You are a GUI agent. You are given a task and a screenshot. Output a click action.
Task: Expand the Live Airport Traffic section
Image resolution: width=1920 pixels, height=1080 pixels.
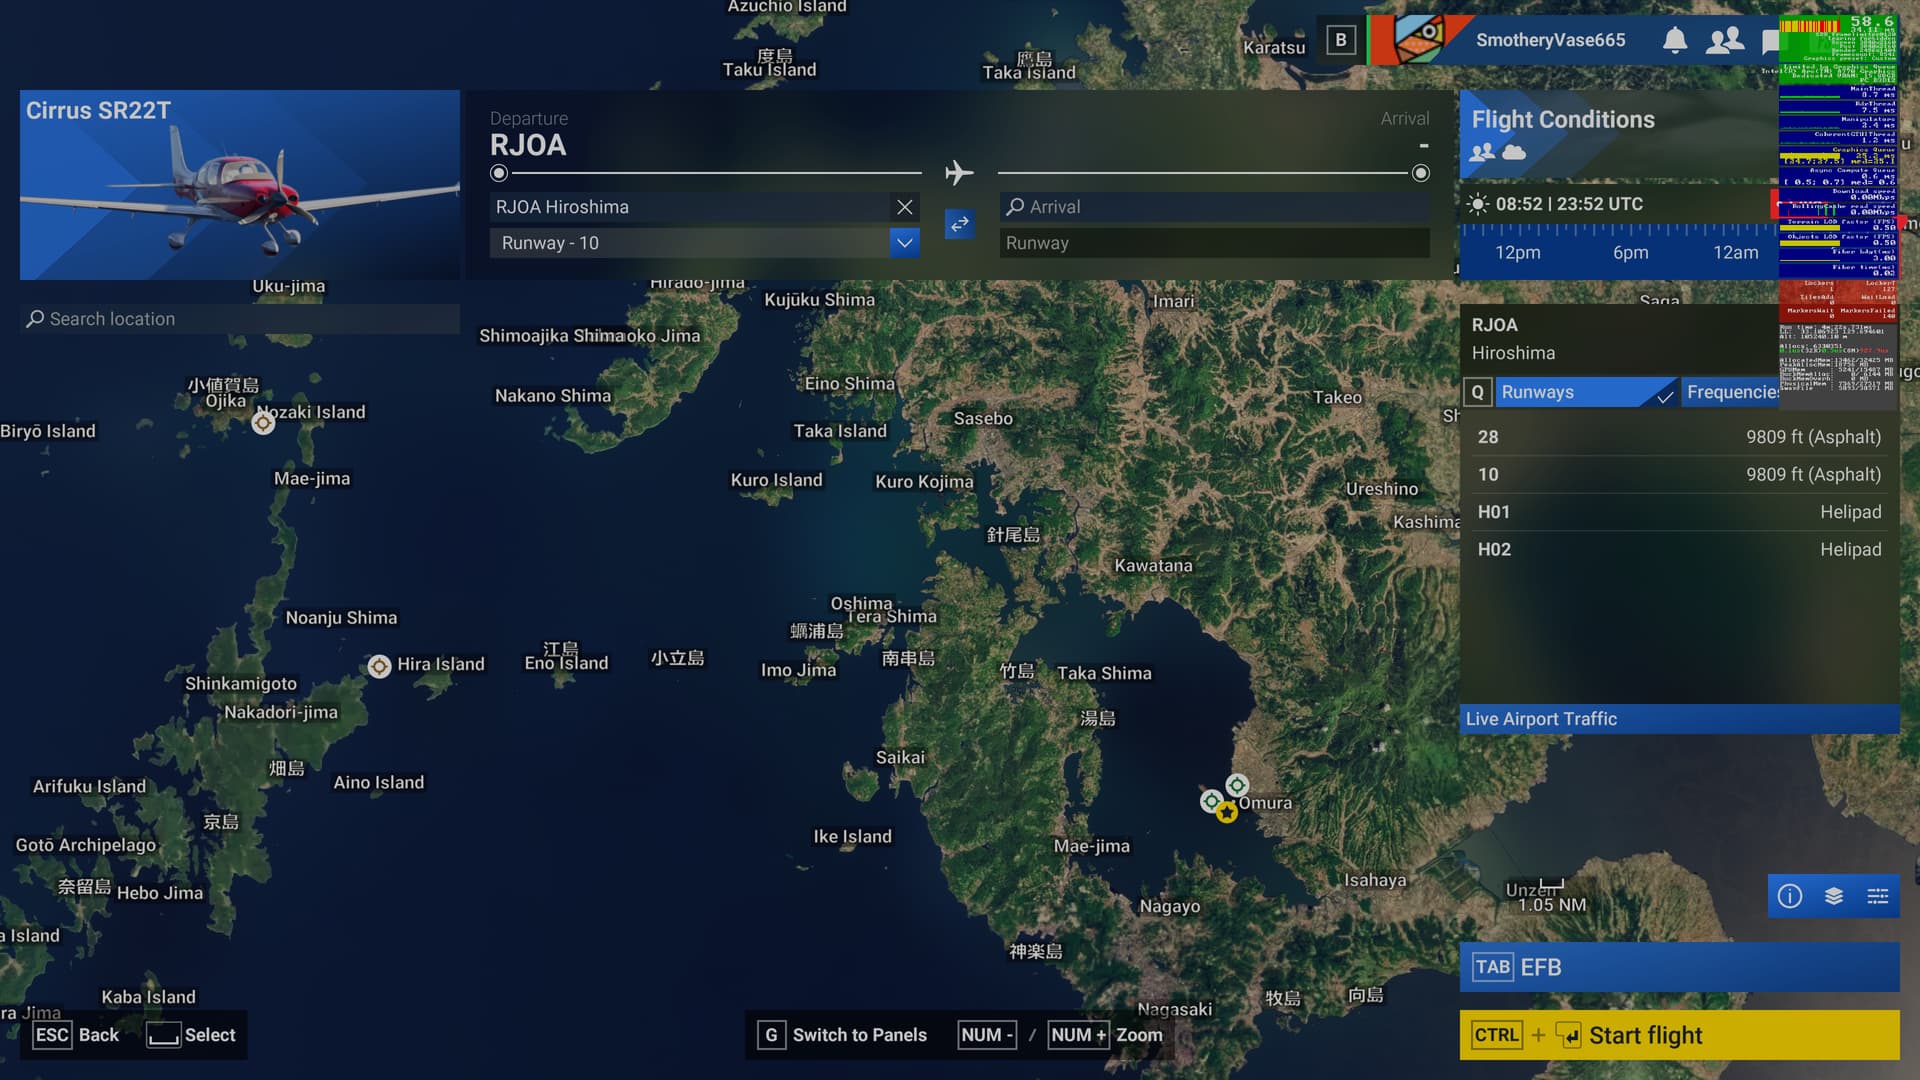pyautogui.click(x=1678, y=719)
